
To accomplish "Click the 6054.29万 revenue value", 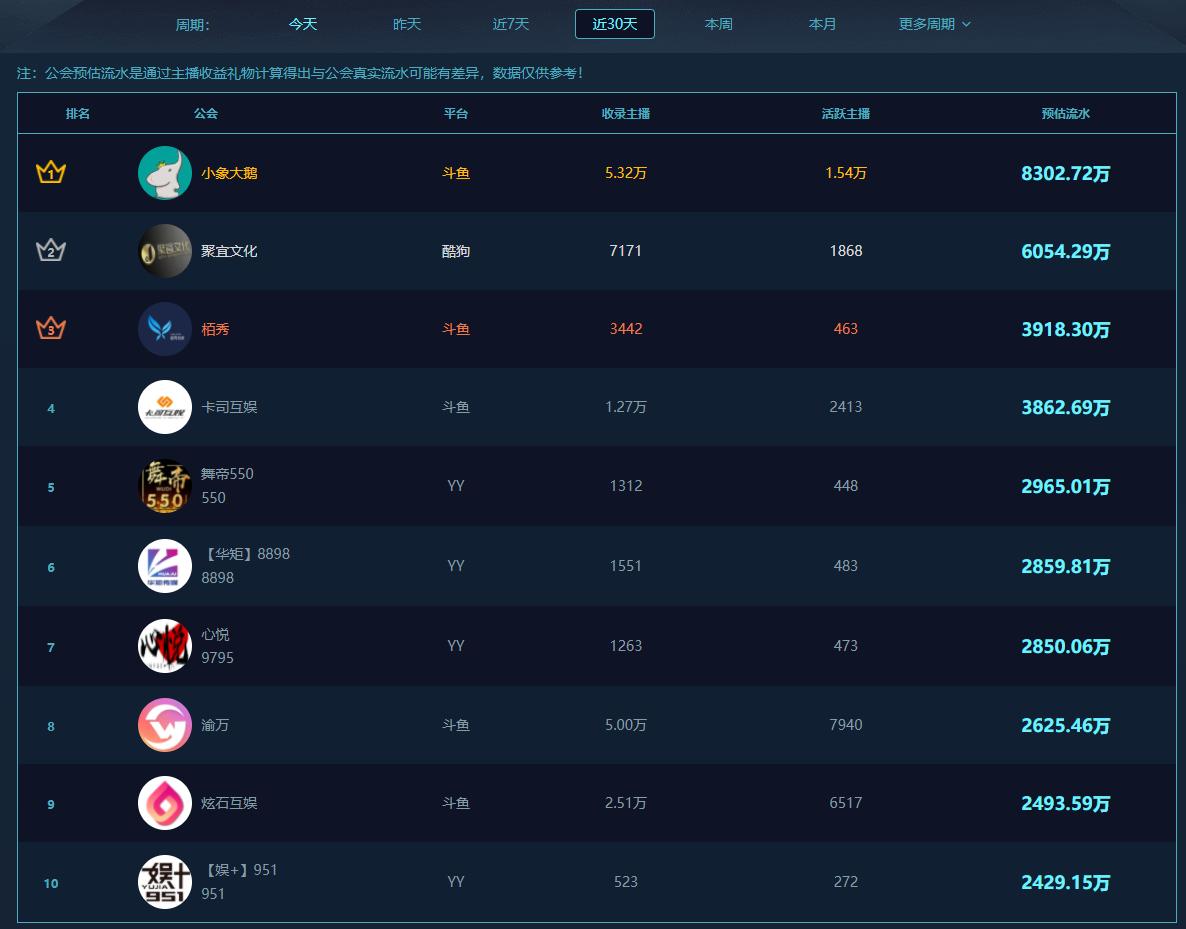I will (x=1066, y=252).
